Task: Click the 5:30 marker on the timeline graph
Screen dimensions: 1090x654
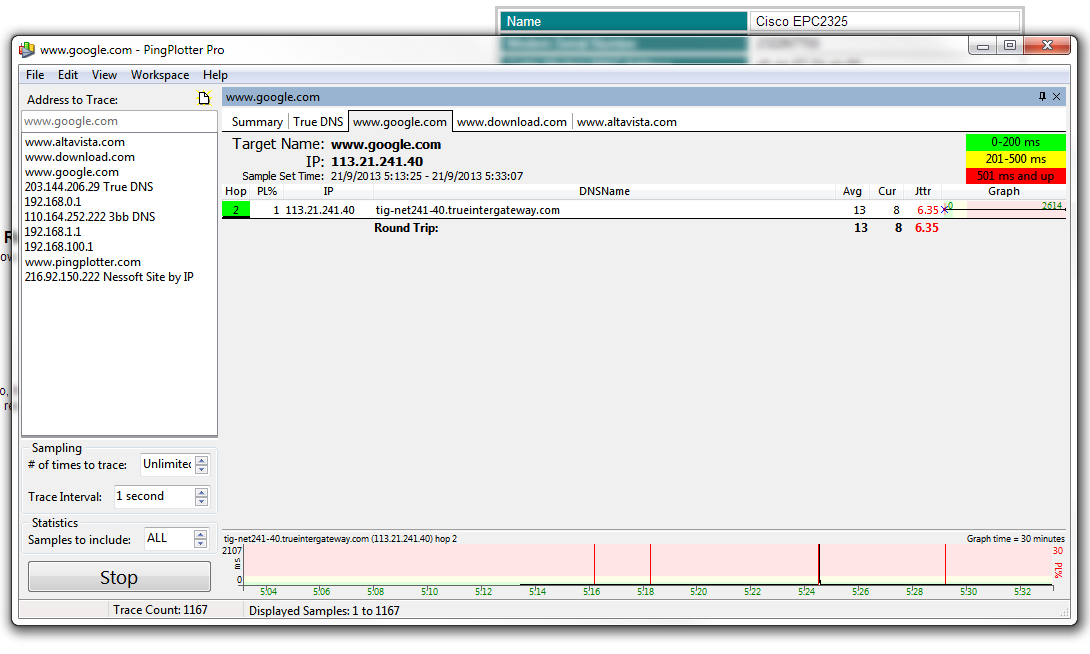Action: pos(968,591)
